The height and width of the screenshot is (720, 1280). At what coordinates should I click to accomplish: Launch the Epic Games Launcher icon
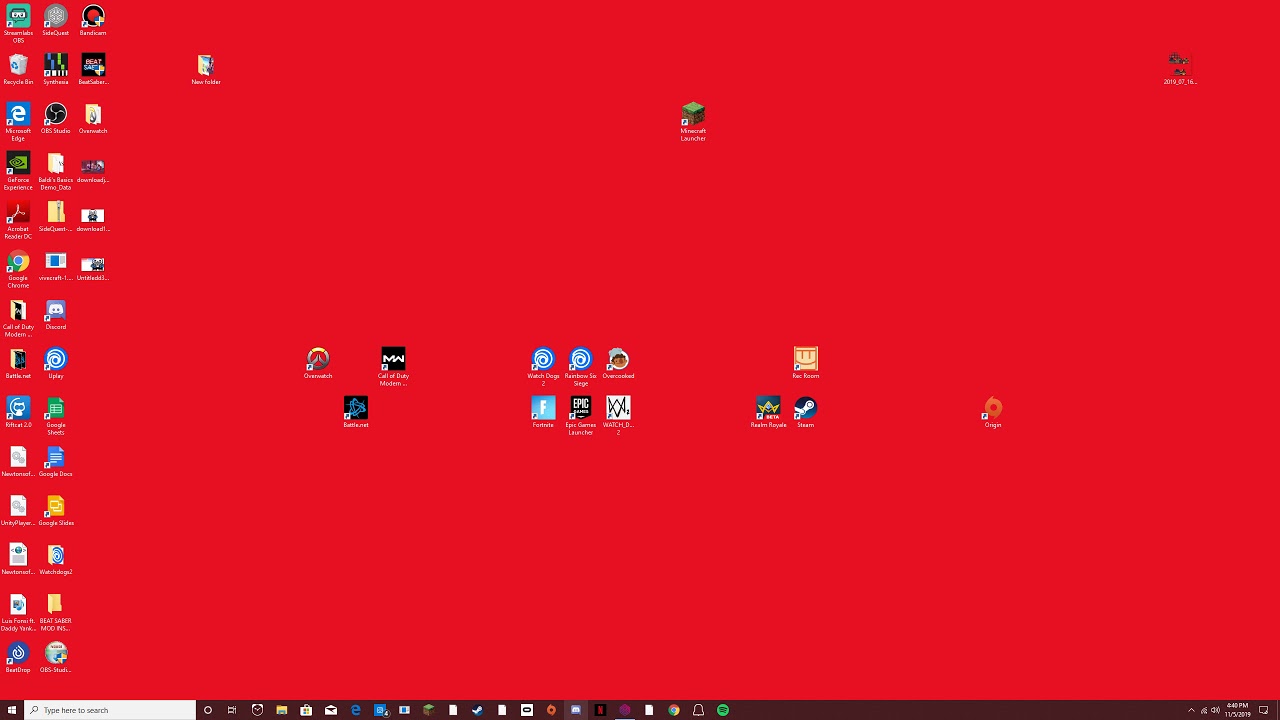point(581,416)
